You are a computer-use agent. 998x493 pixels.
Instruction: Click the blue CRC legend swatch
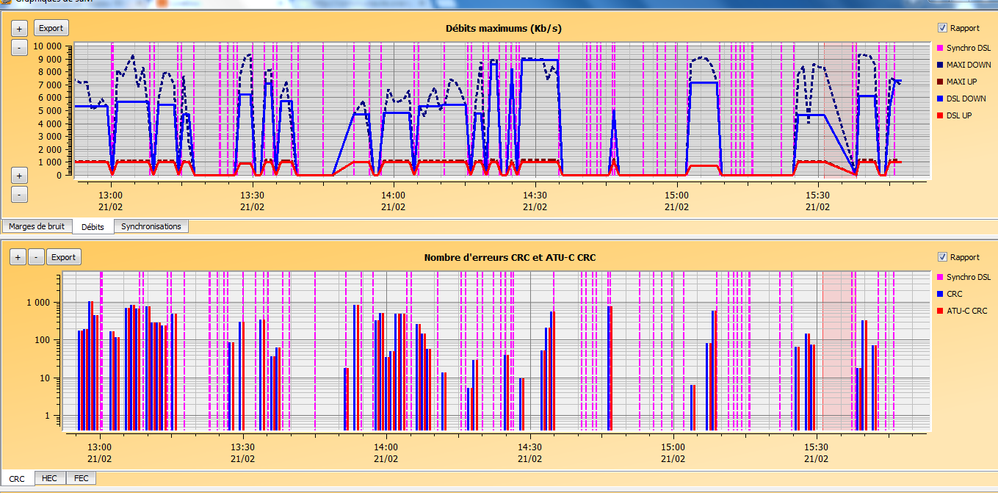(x=941, y=294)
